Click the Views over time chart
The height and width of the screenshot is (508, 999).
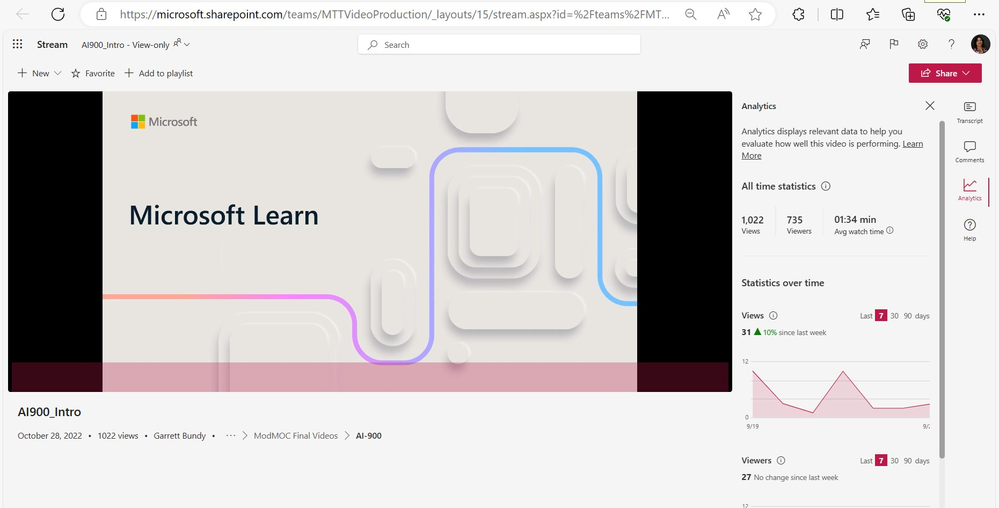(840, 391)
